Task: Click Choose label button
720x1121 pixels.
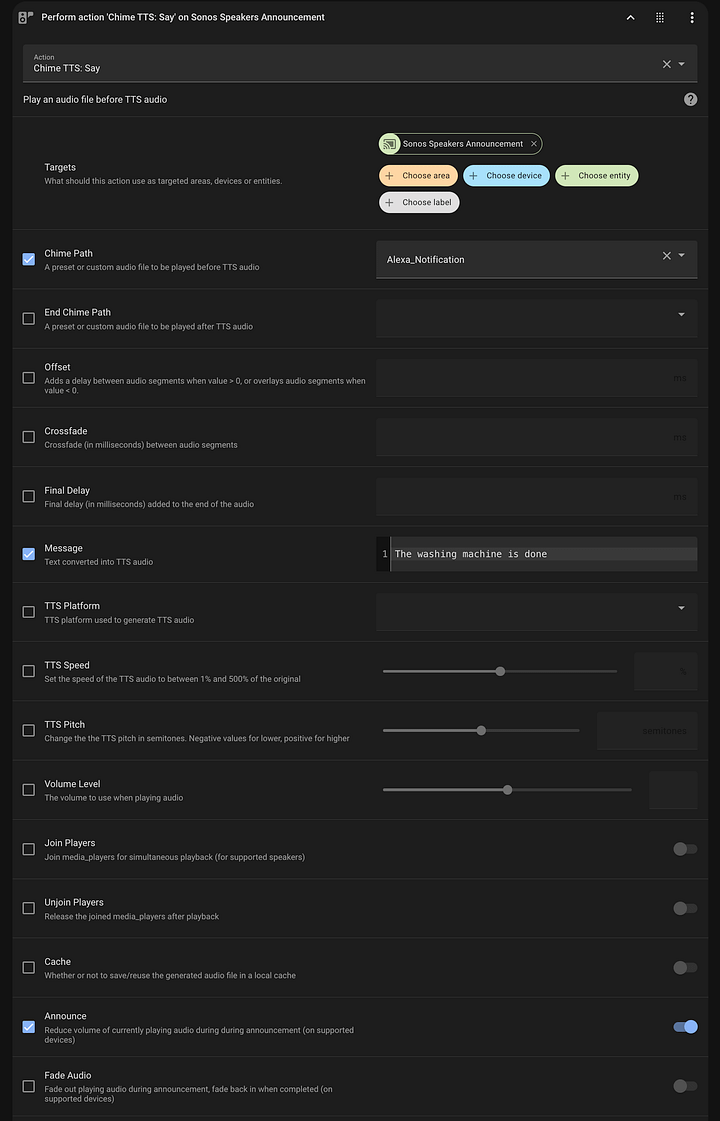Action: pyautogui.click(x=419, y=202)
